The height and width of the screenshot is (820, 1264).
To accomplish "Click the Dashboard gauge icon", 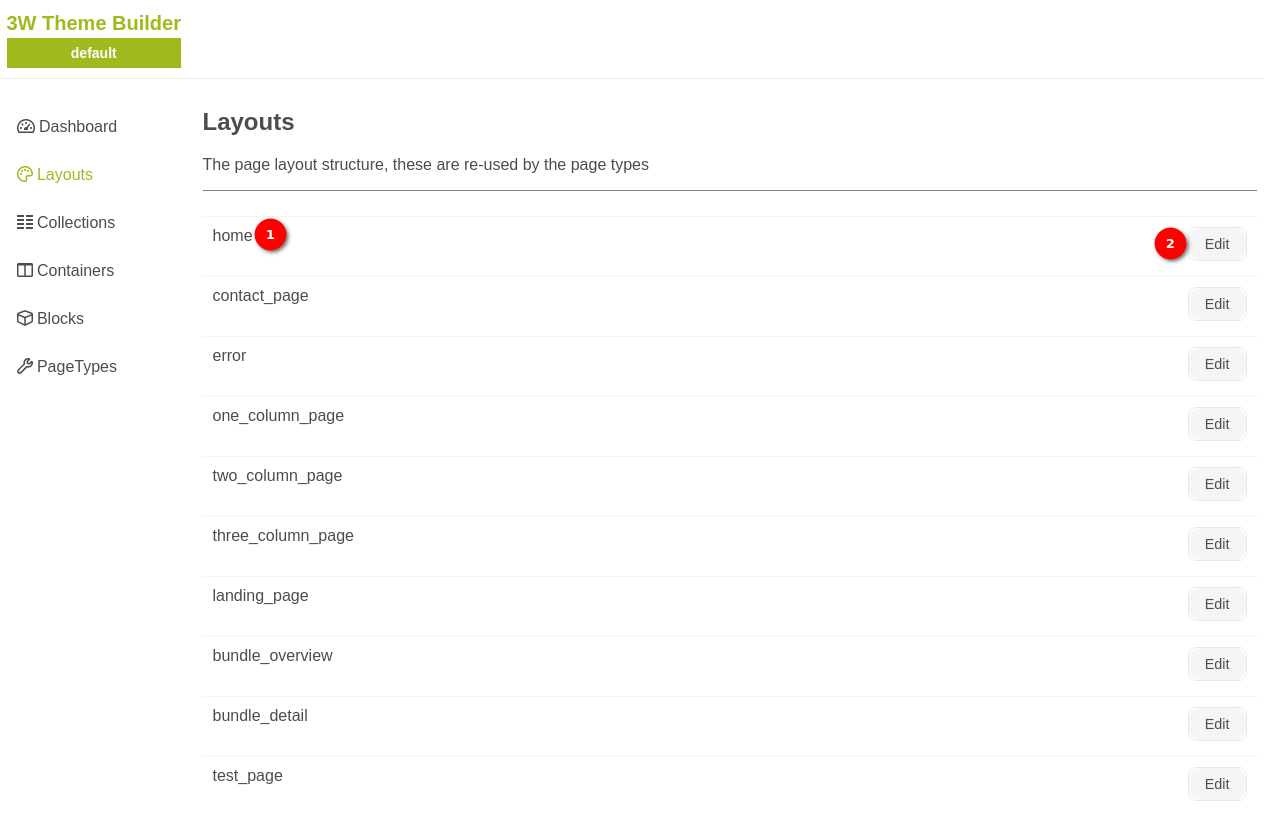I will (x=26, y=126).
